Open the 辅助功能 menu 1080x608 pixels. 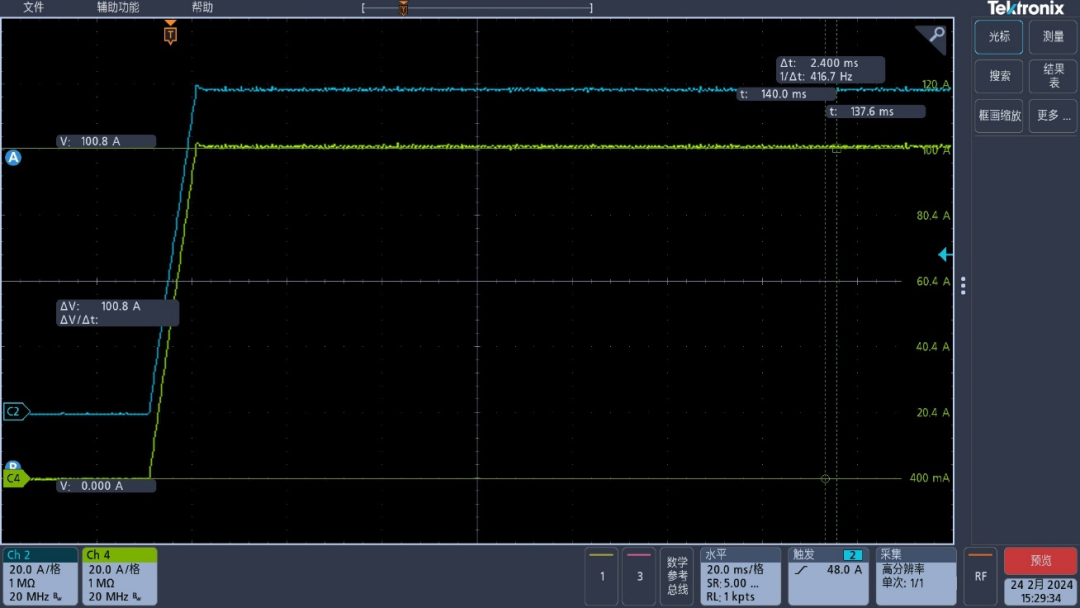click(x=118, y=7)
